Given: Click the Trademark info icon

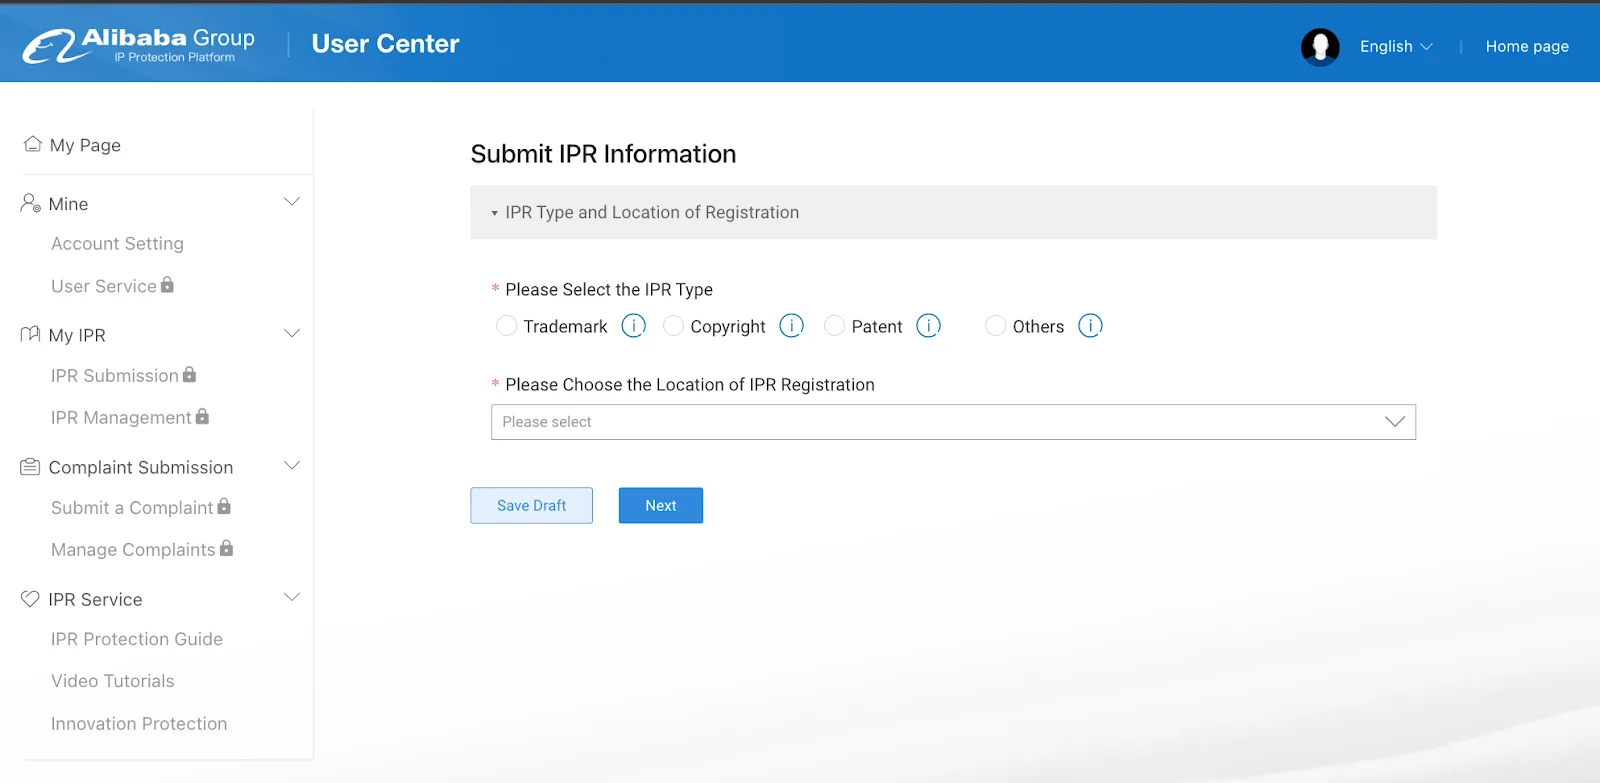Looking at the screenshot, I should pos(634,326).
